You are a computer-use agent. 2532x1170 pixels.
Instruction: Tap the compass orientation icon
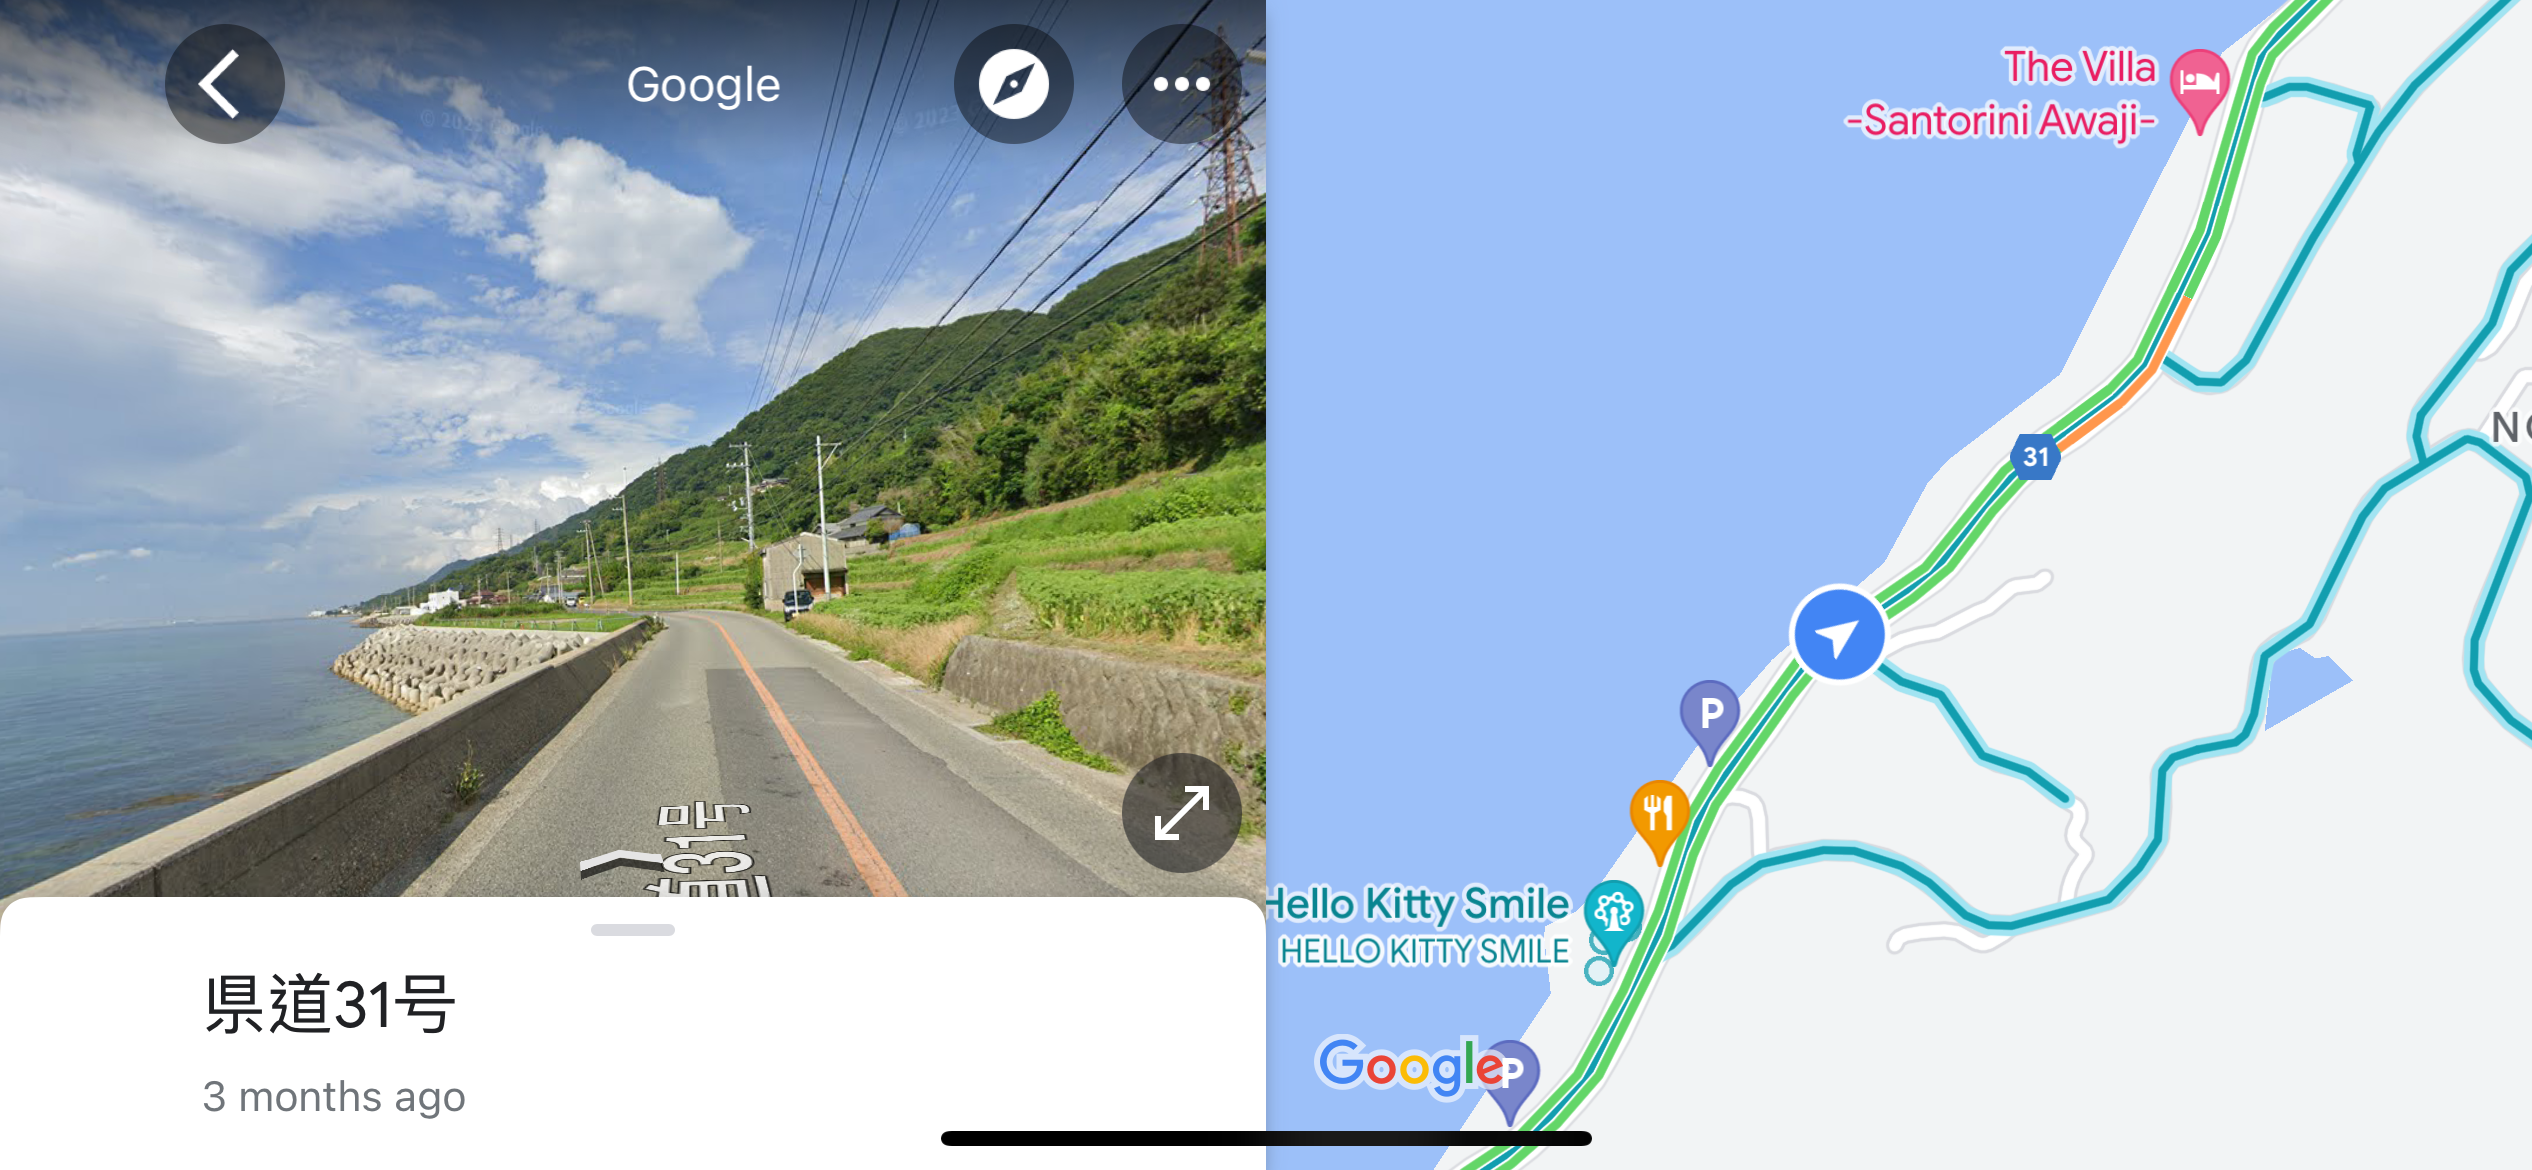(1013, 84)
